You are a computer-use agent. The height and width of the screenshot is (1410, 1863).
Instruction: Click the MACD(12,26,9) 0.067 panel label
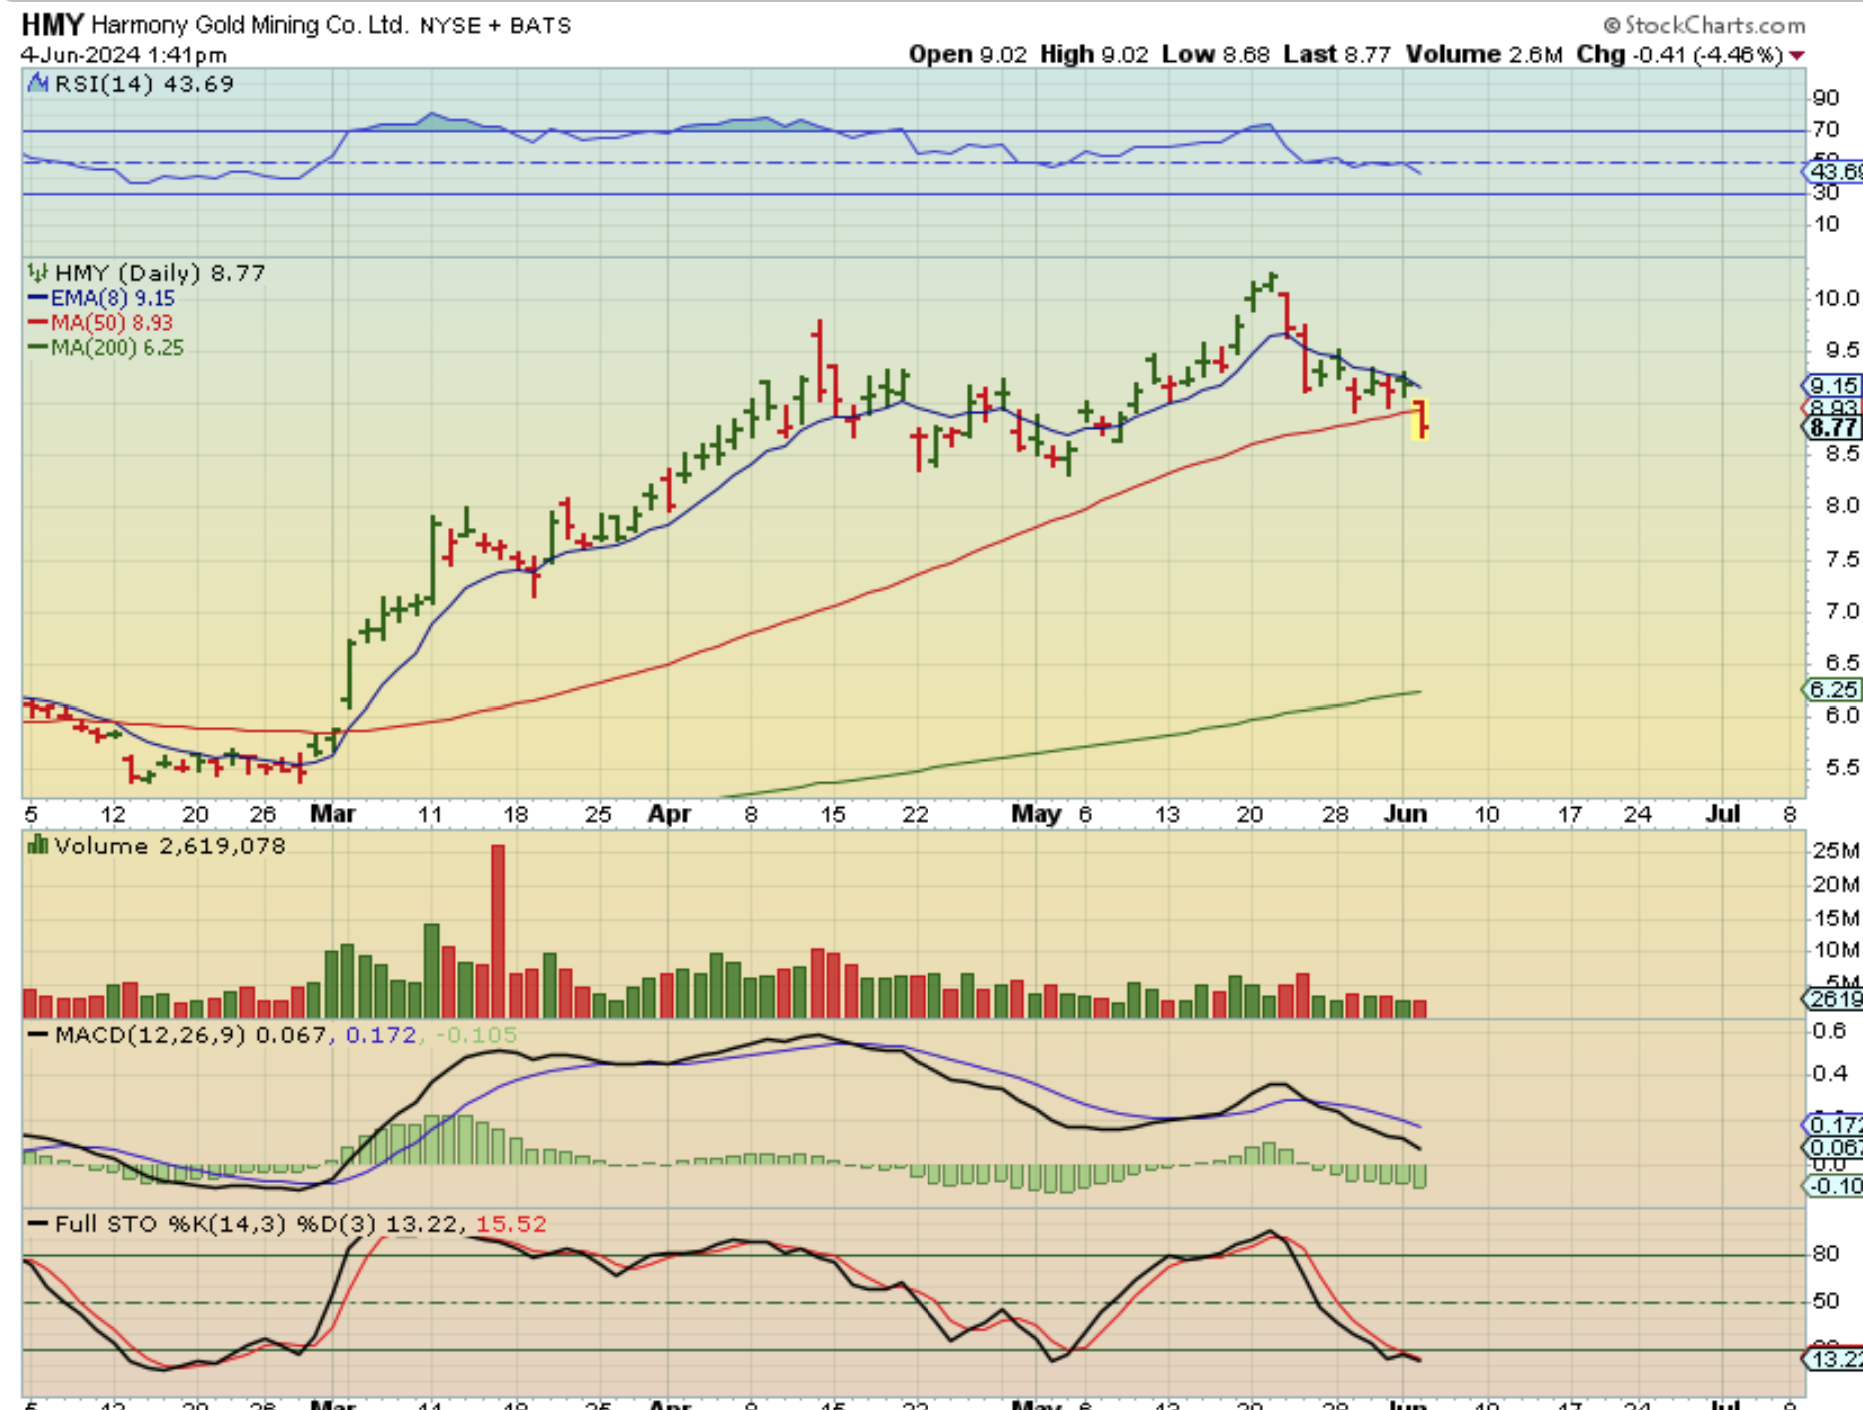pyautogui.click(x=190, y=1035)
